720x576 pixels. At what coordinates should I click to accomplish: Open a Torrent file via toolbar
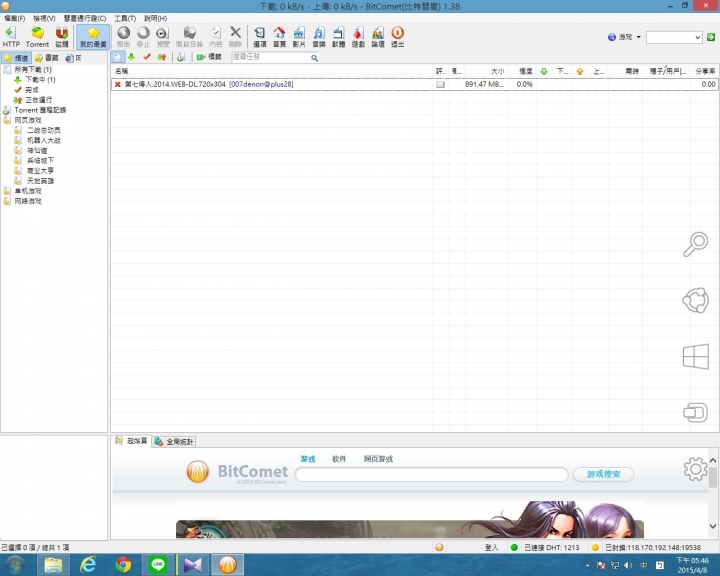pyautogui.click(x=37, y=37)
